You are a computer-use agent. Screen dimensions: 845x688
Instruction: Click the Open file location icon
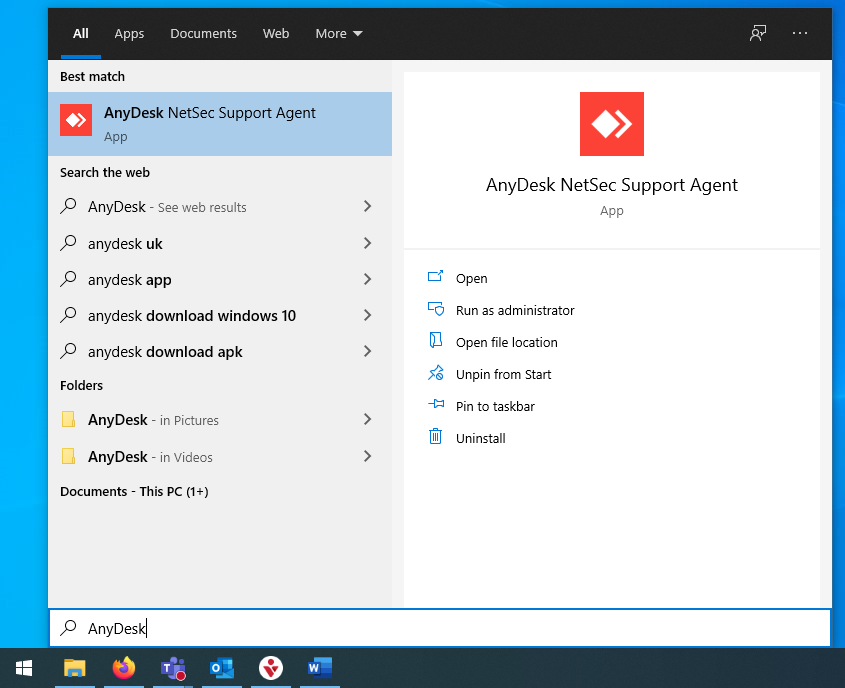435,340
